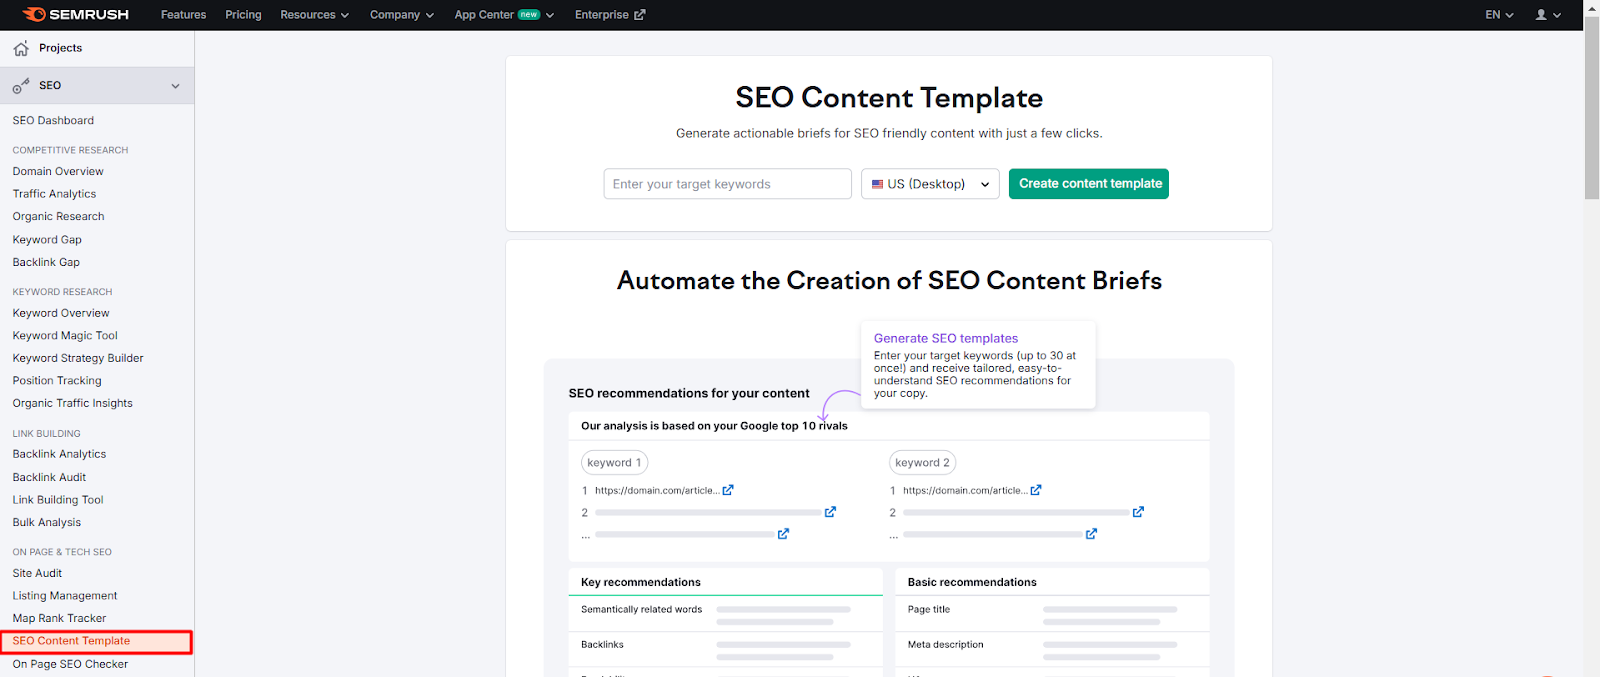The width and height of the screenshot is (1600, 677).
Task: Open Backlink Audit
Action: coord(49,477)
